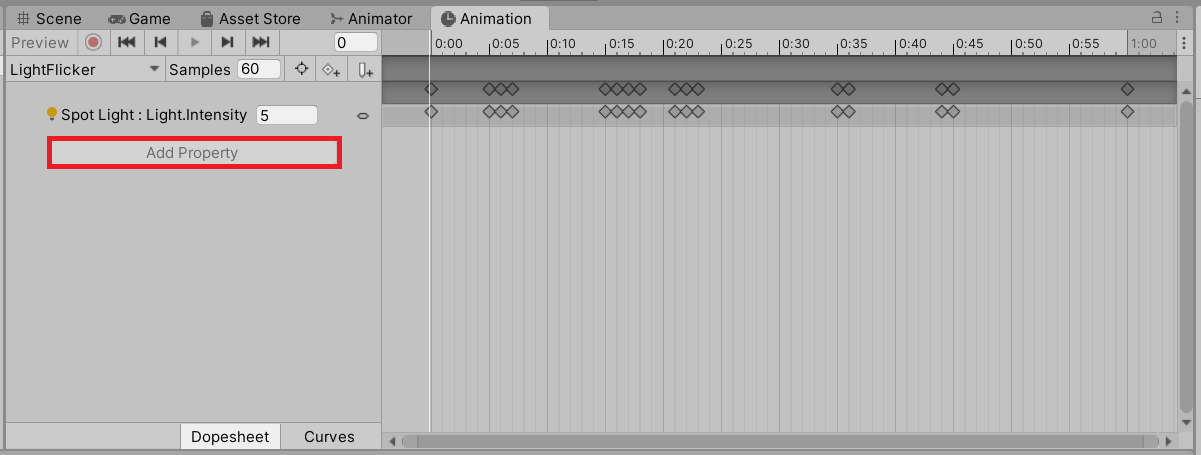Open Light.Intensity property options circle icon
Screen dimensions: 1201x455
click(x=363, y=116)
